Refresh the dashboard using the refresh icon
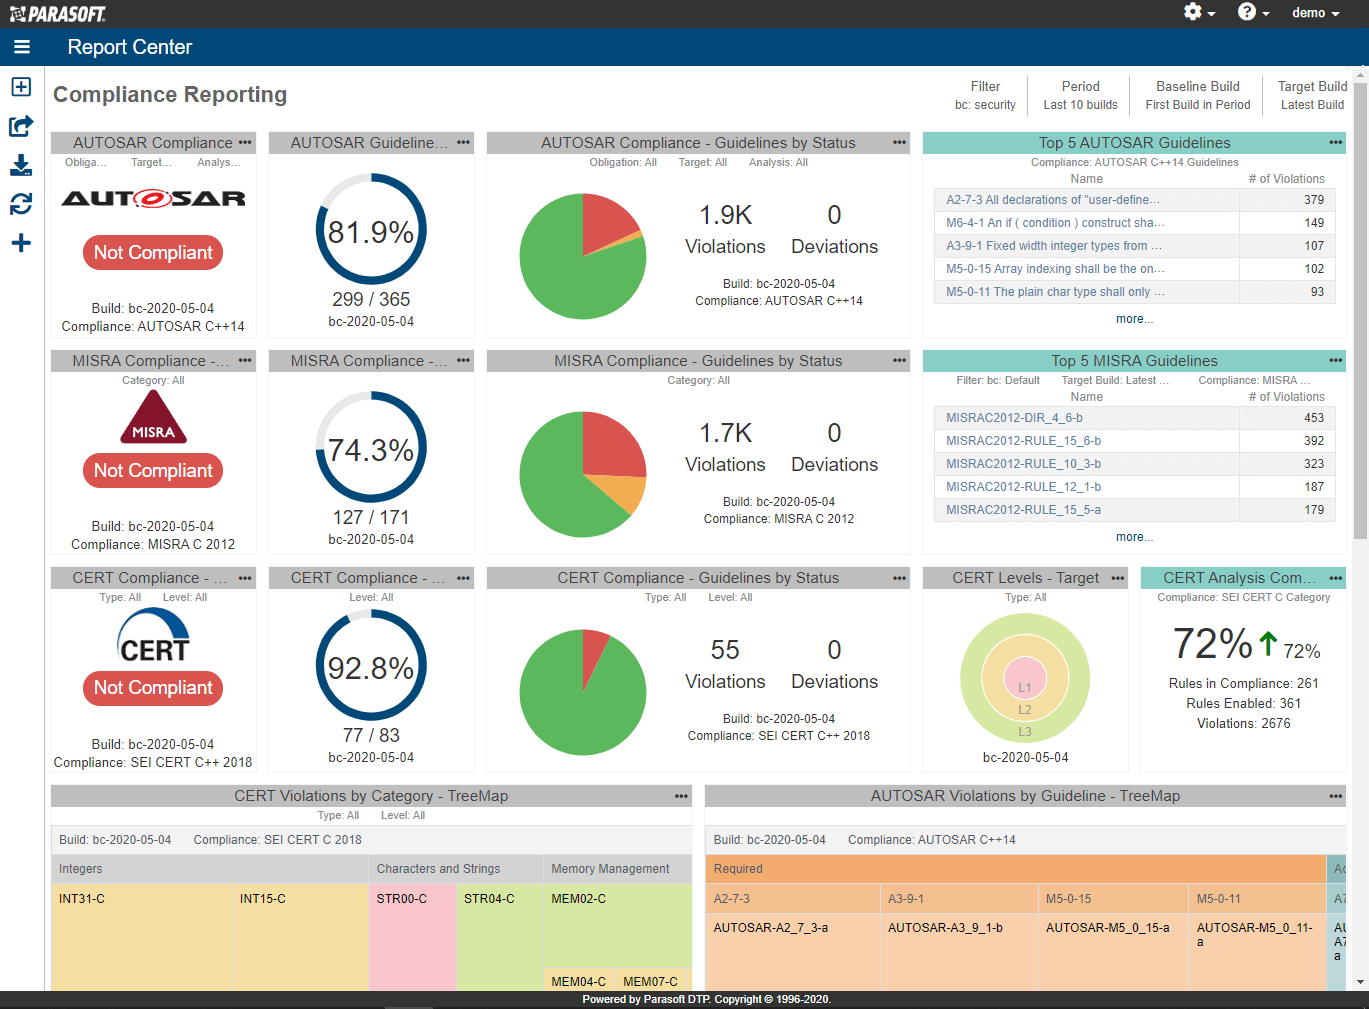The image size is (1369, 1009). tap(21, 203)
